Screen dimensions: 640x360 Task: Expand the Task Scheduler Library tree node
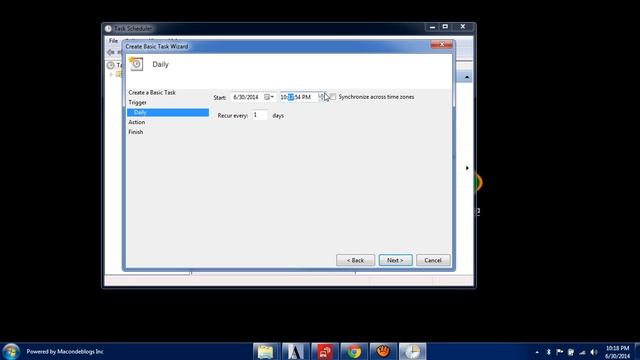pos(111,74)
